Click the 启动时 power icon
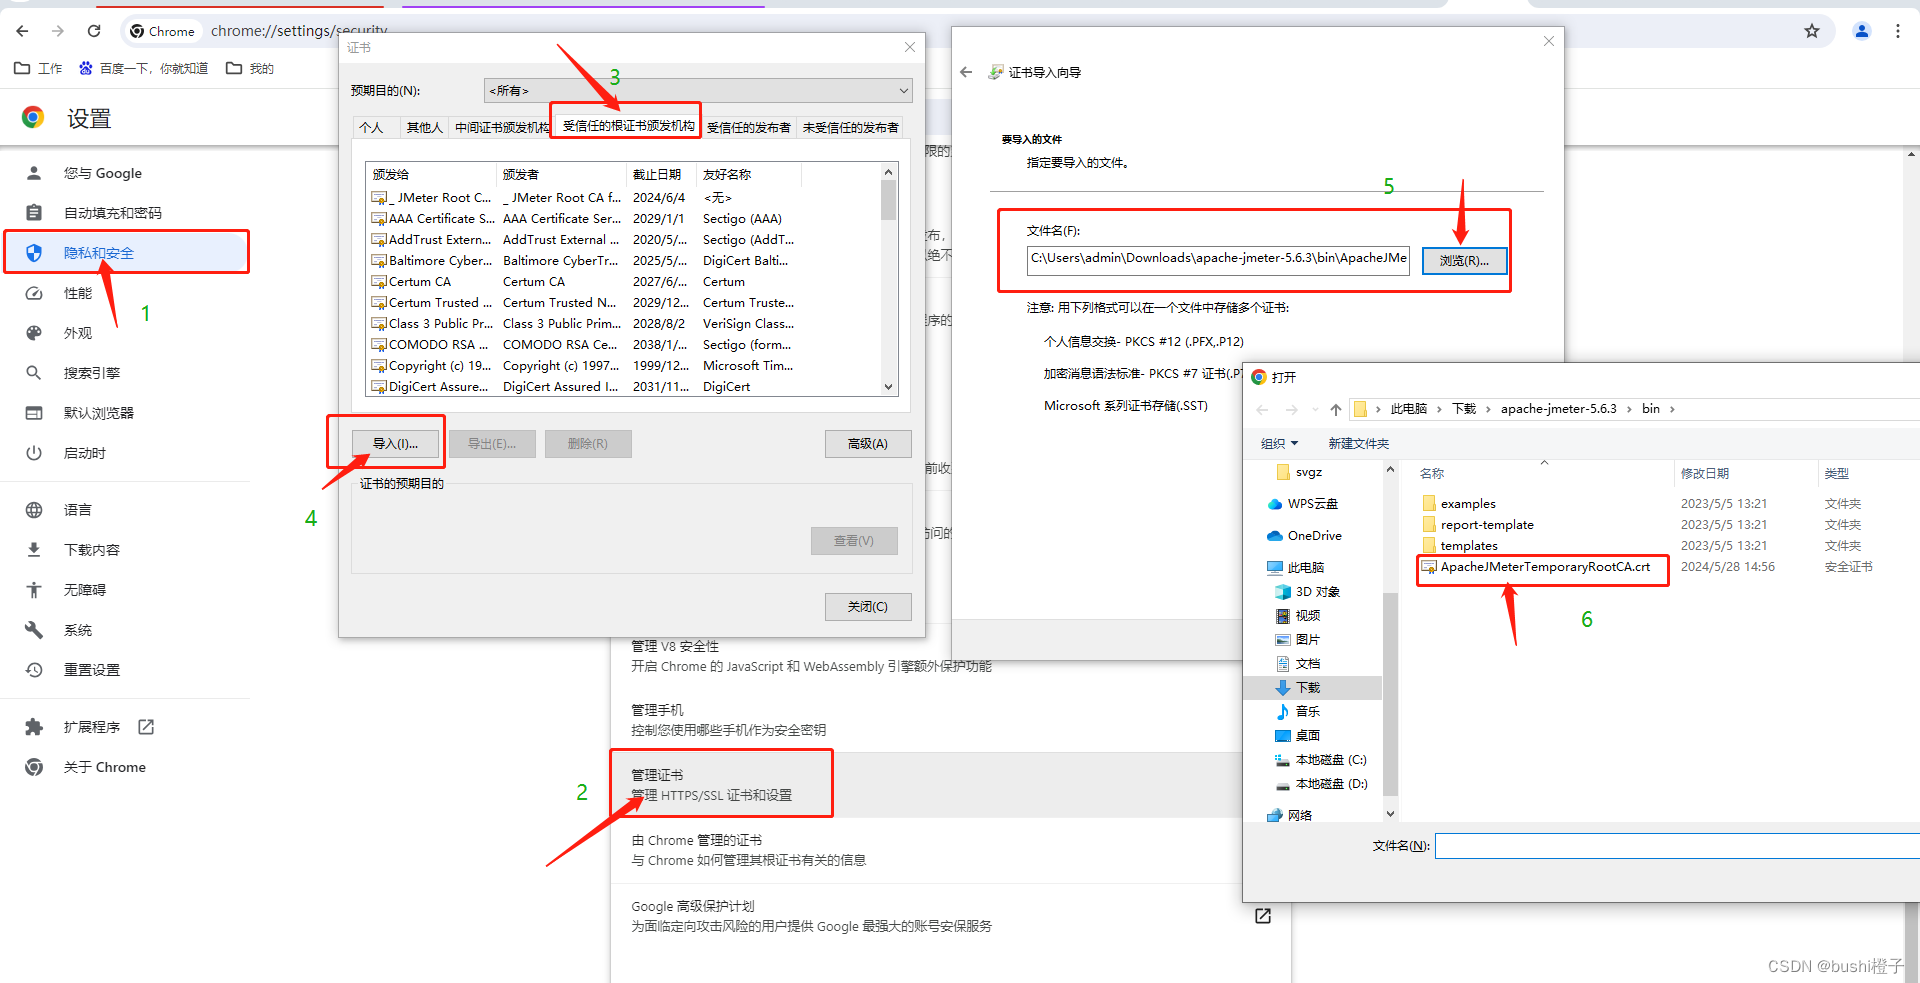Viewport: 1920px width, 983px height. [34, 453]
